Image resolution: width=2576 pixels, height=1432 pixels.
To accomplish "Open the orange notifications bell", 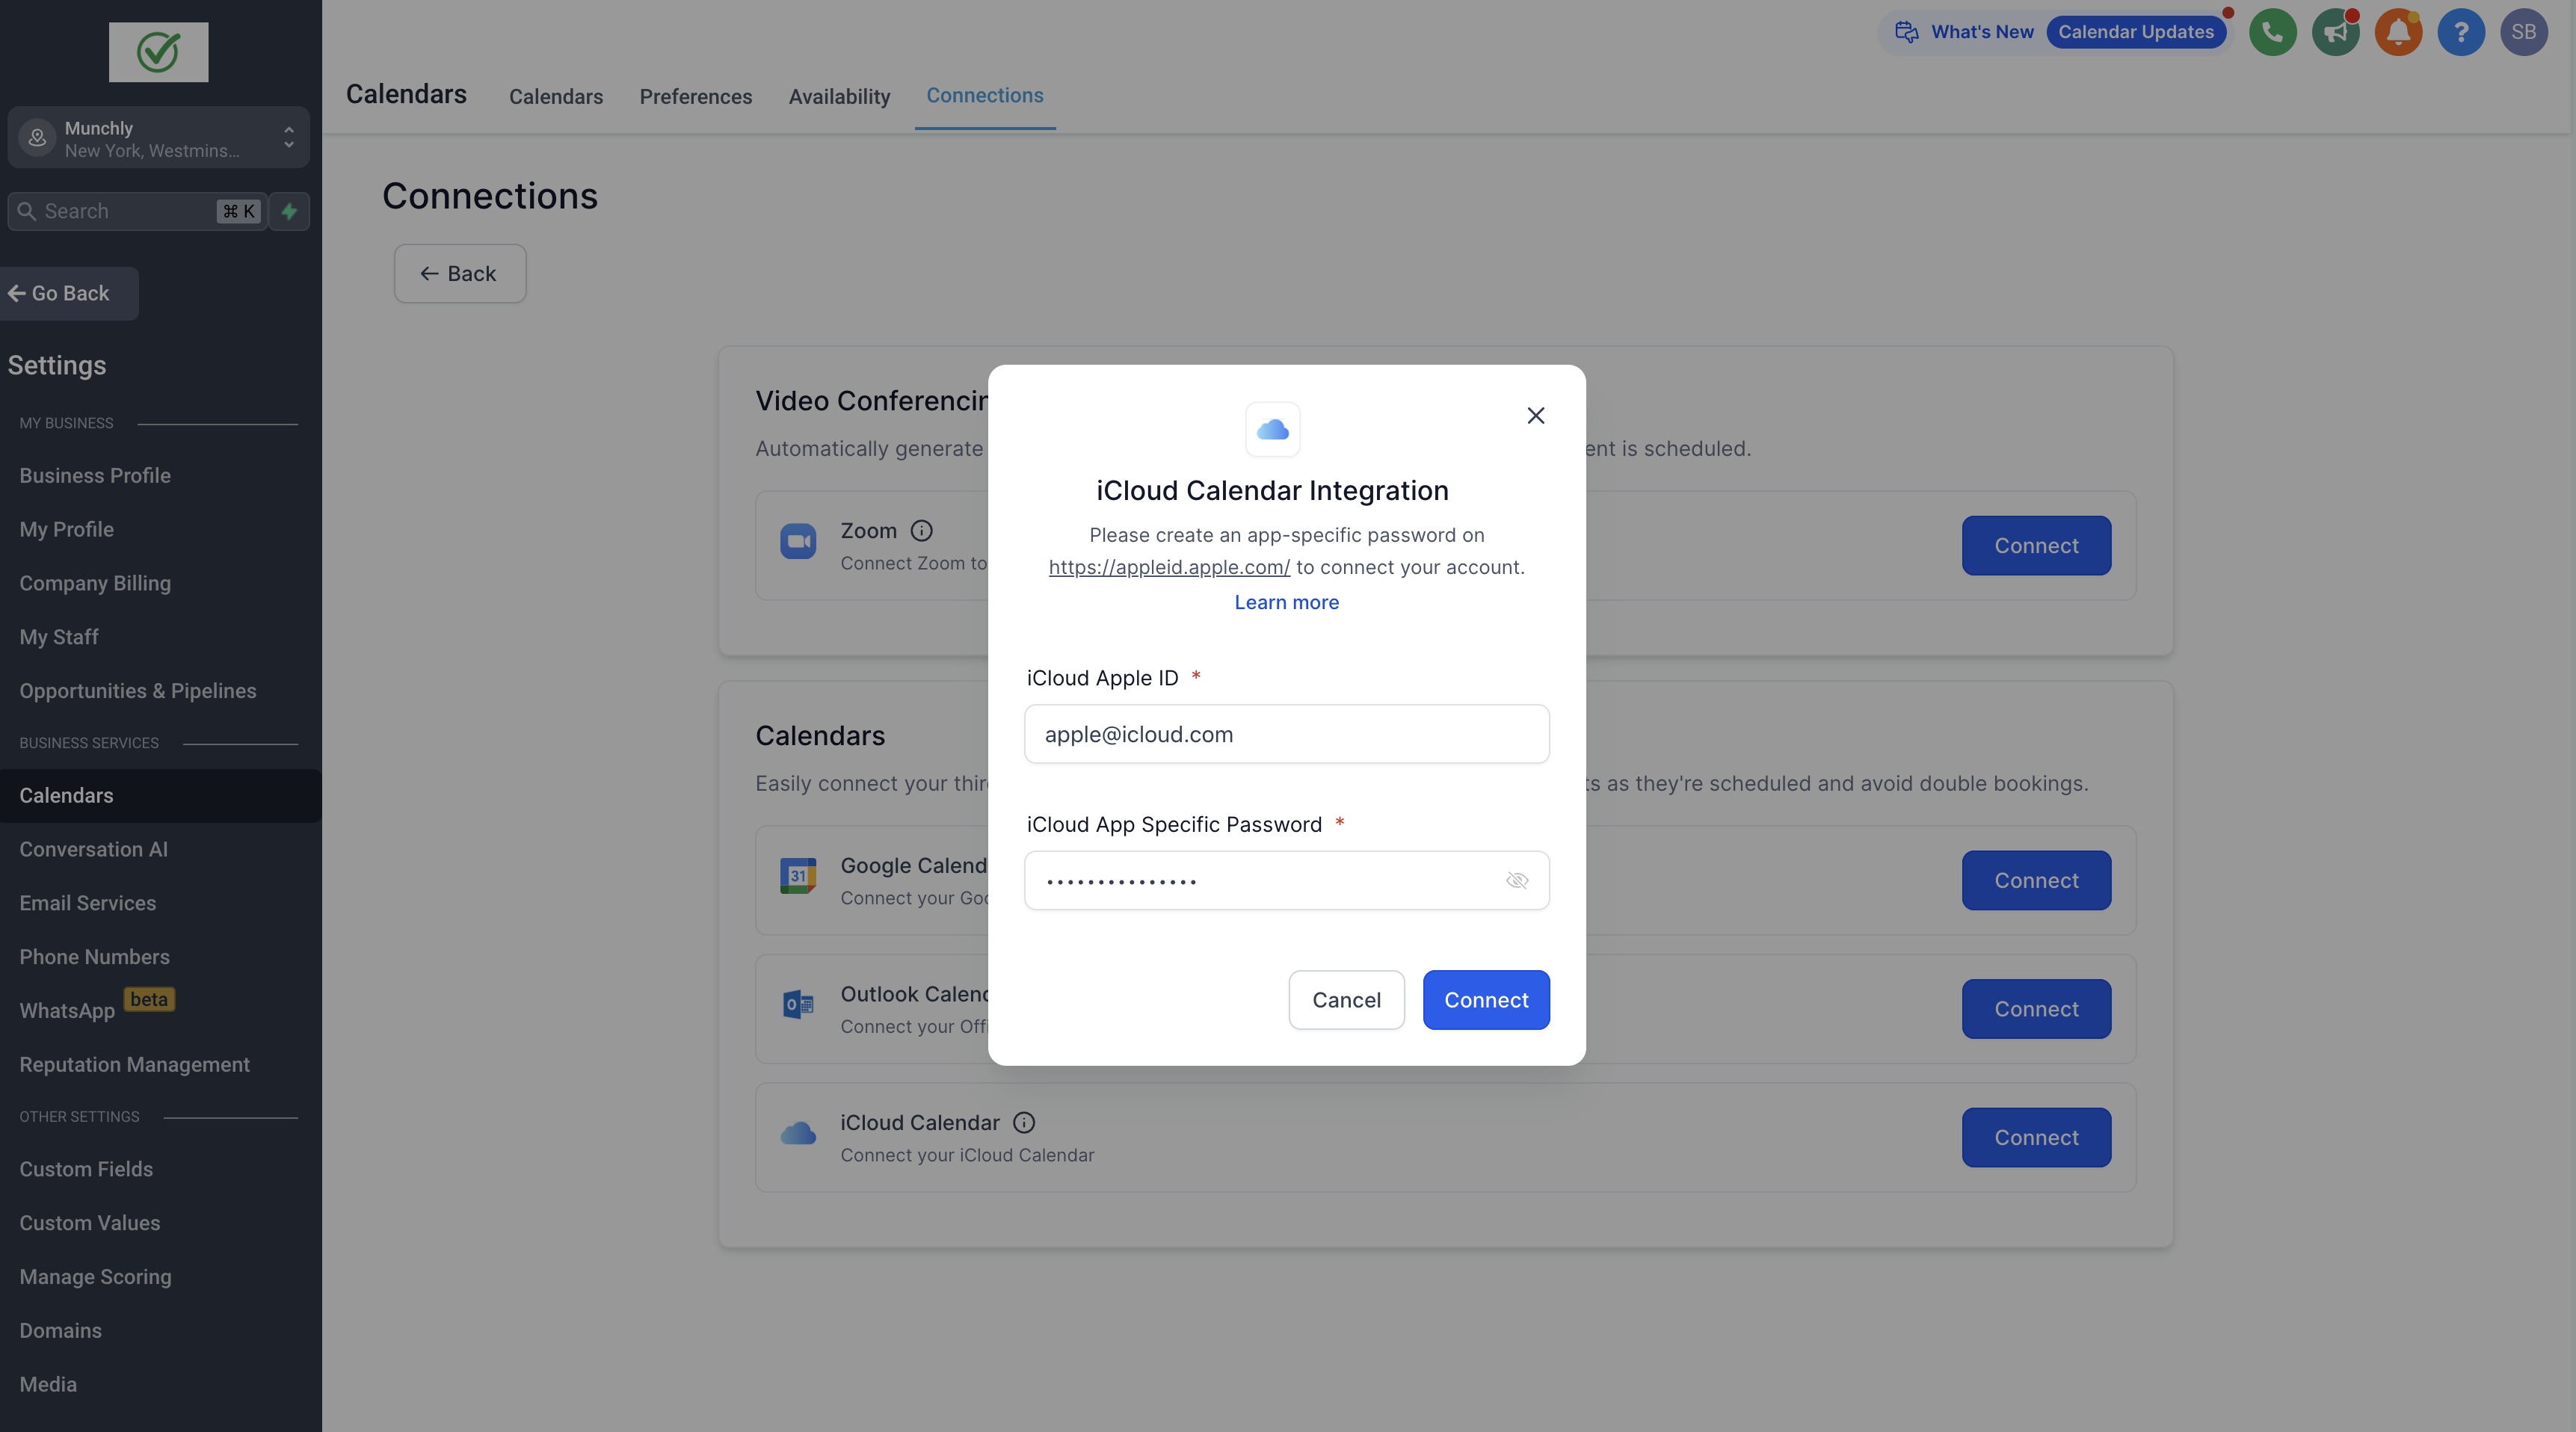I will [x=2398, y=32].
